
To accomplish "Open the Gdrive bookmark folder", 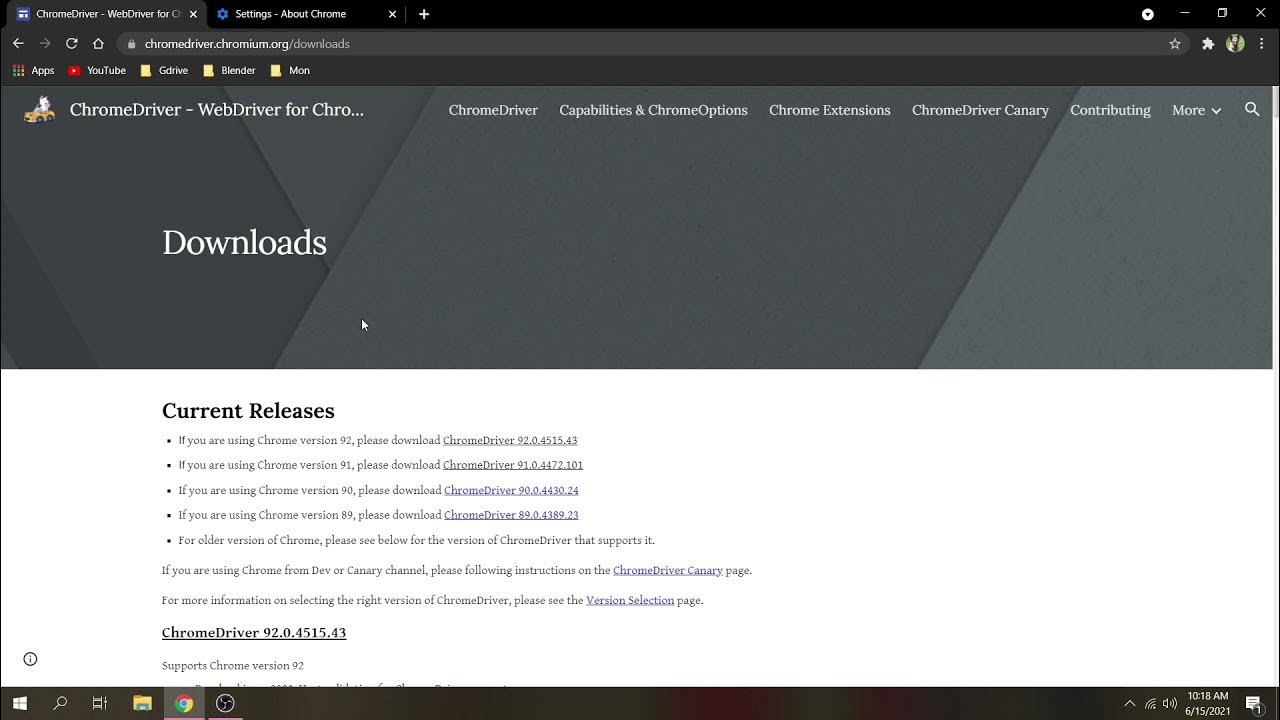I will 164,71.
